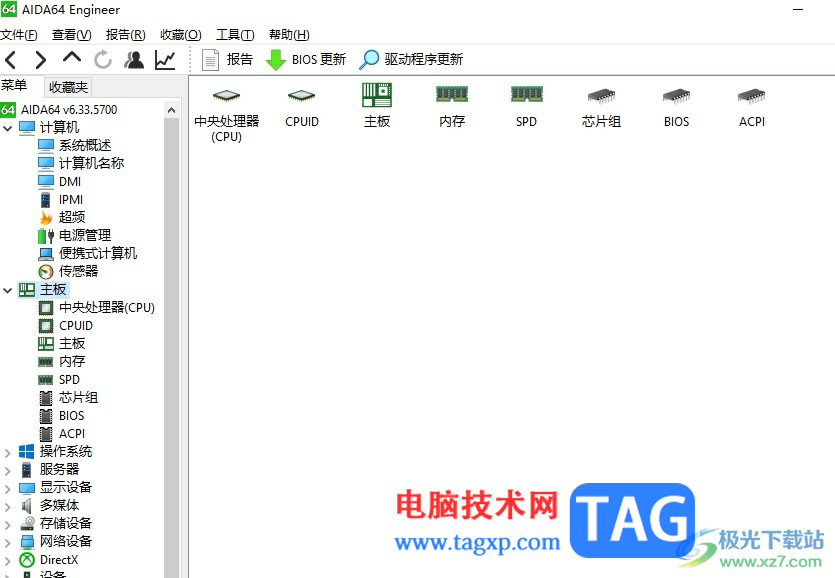
Task: Select BIOS in the tree
Action: pos(61,416)
